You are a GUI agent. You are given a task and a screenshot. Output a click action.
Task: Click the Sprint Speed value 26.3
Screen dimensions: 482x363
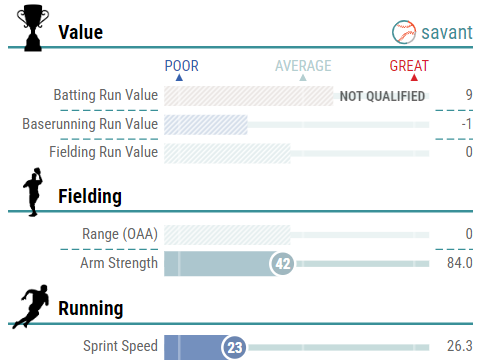pyautogui.click(x=460, y=346)
